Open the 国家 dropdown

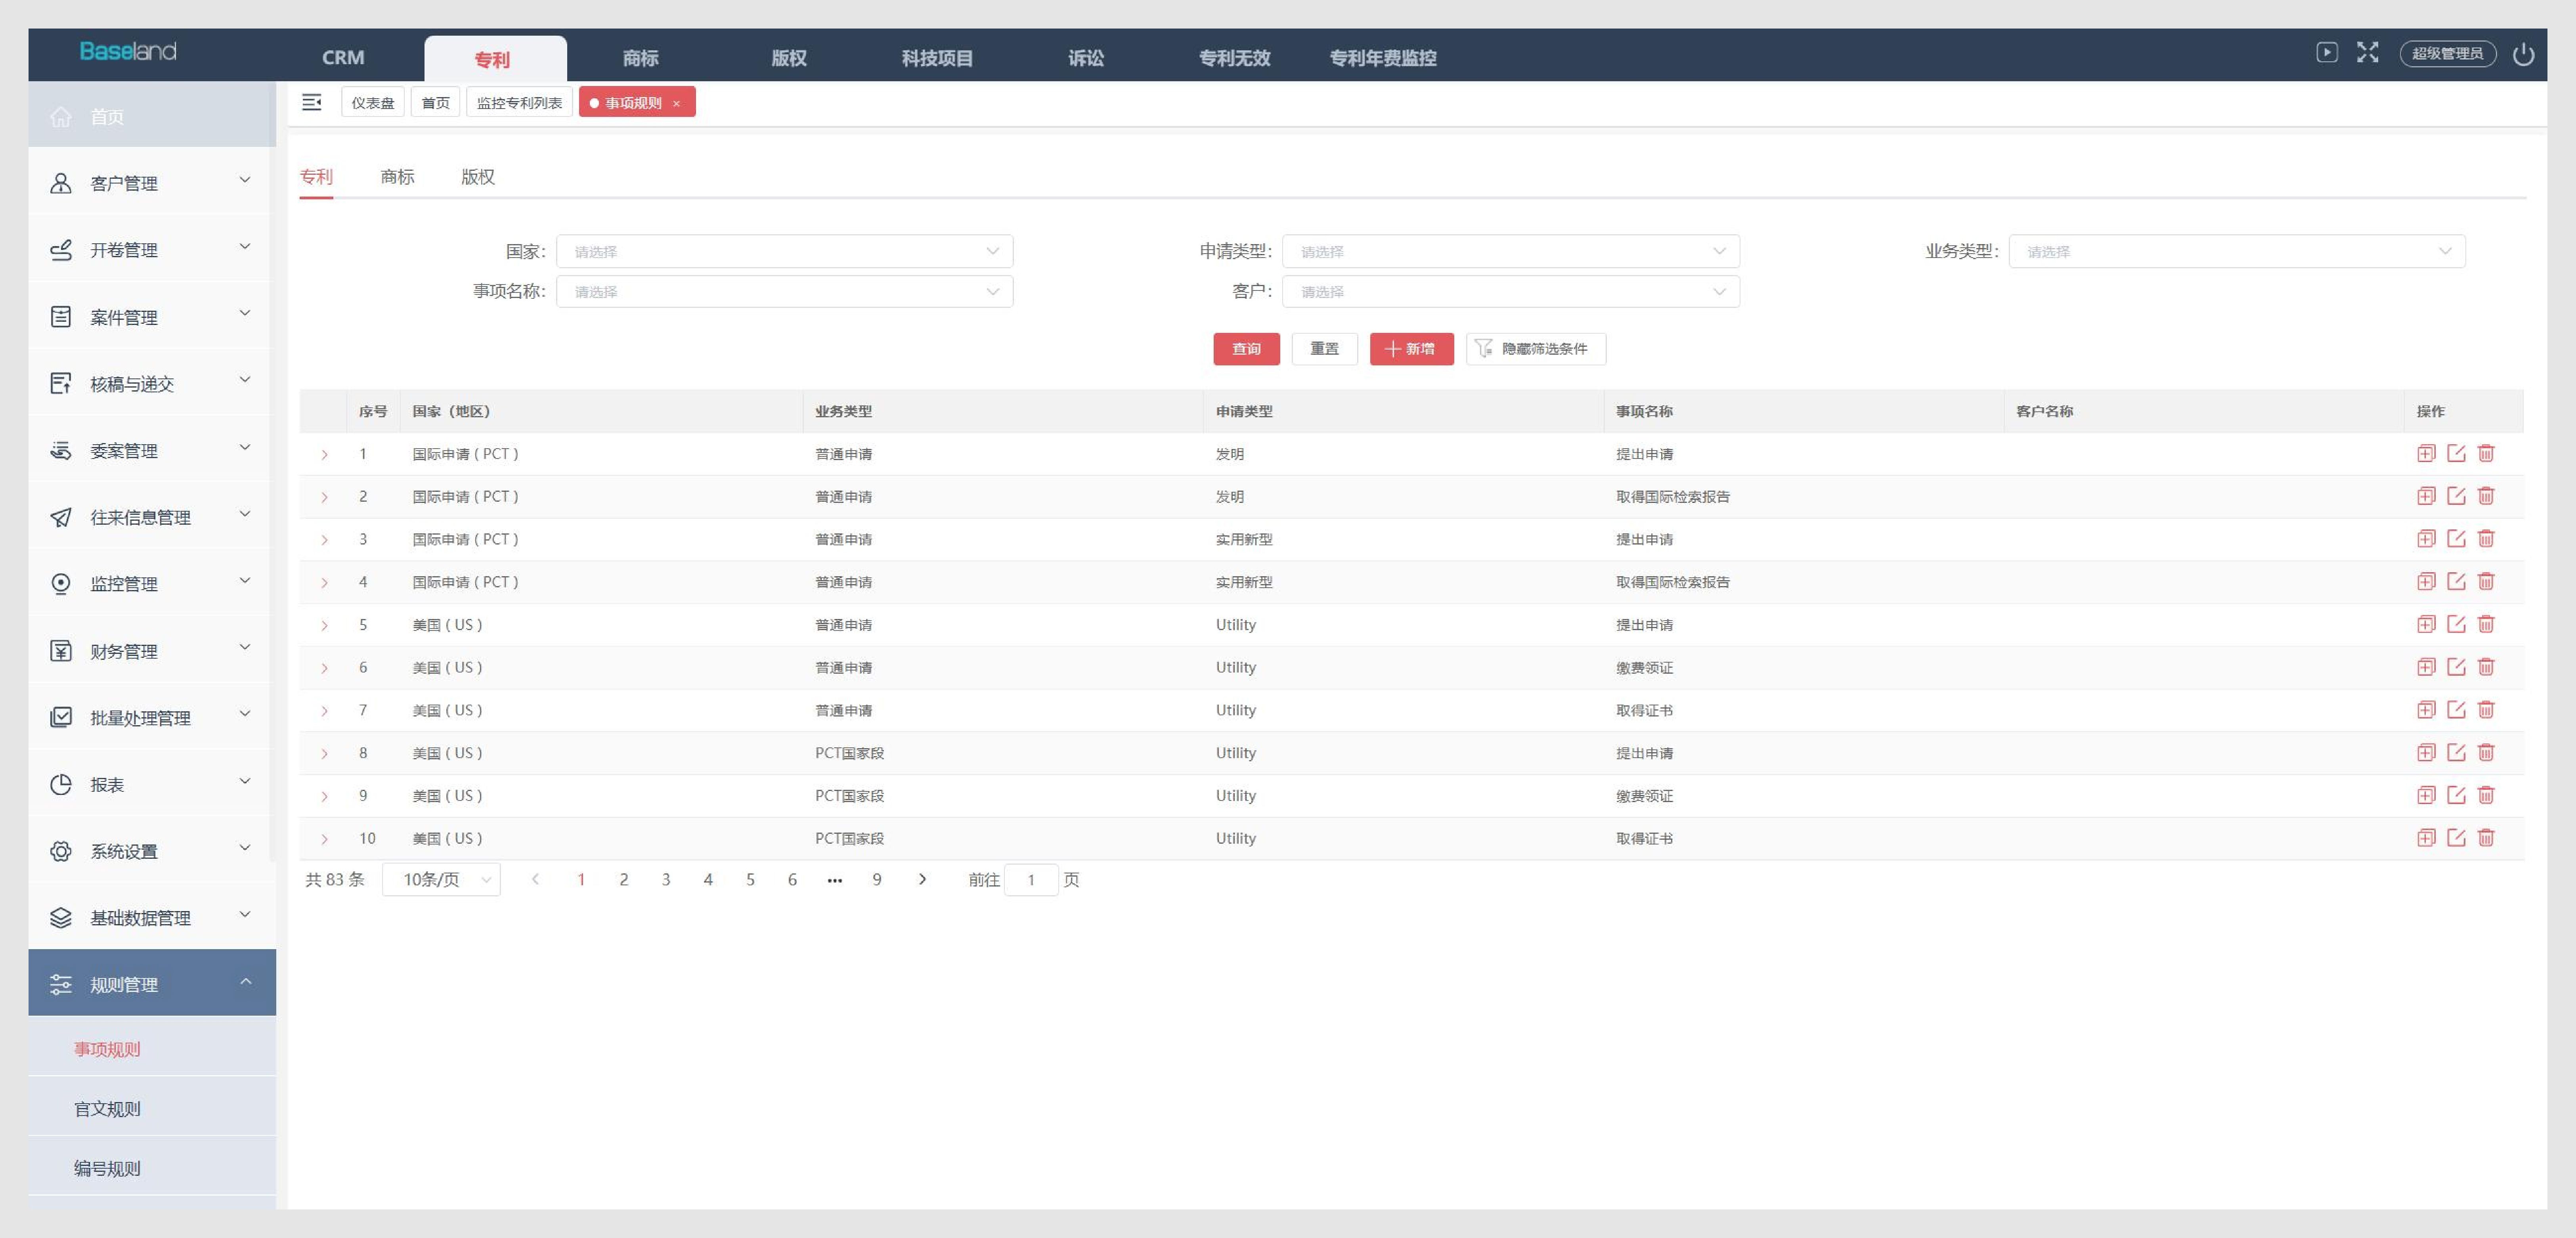pyautogui.click(x=784, y=251)
